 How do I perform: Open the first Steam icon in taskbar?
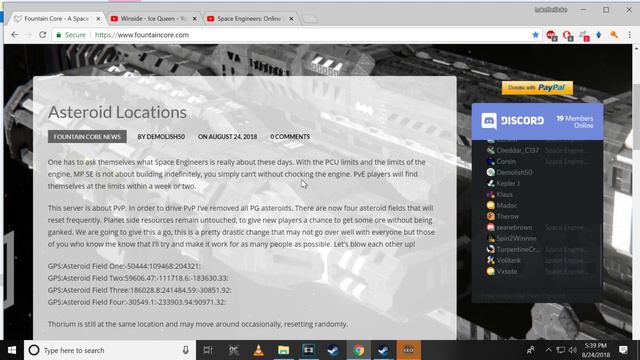[333, 350]
